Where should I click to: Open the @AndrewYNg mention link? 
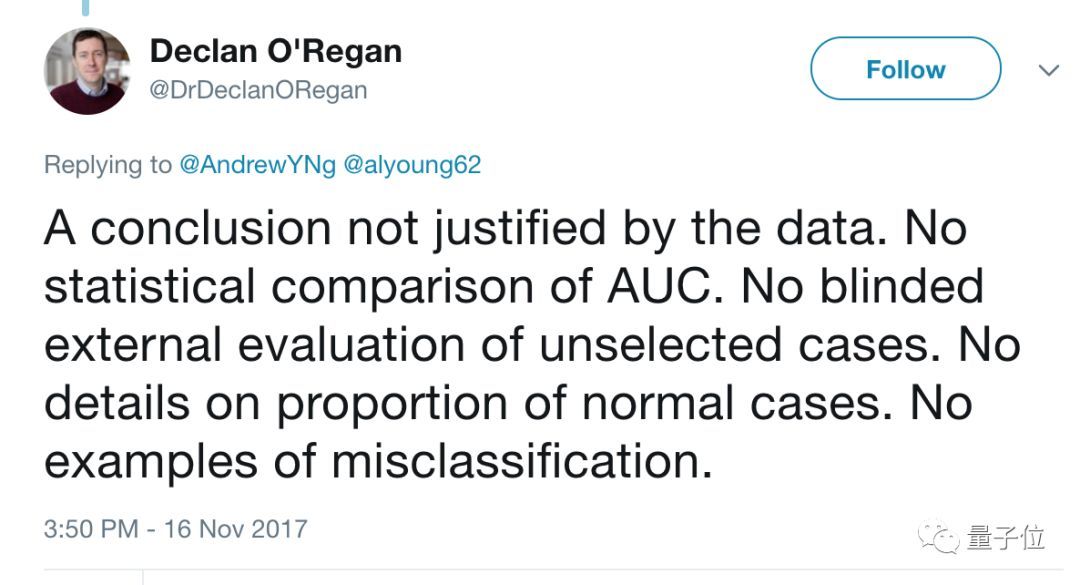click(x=257, y=165)
